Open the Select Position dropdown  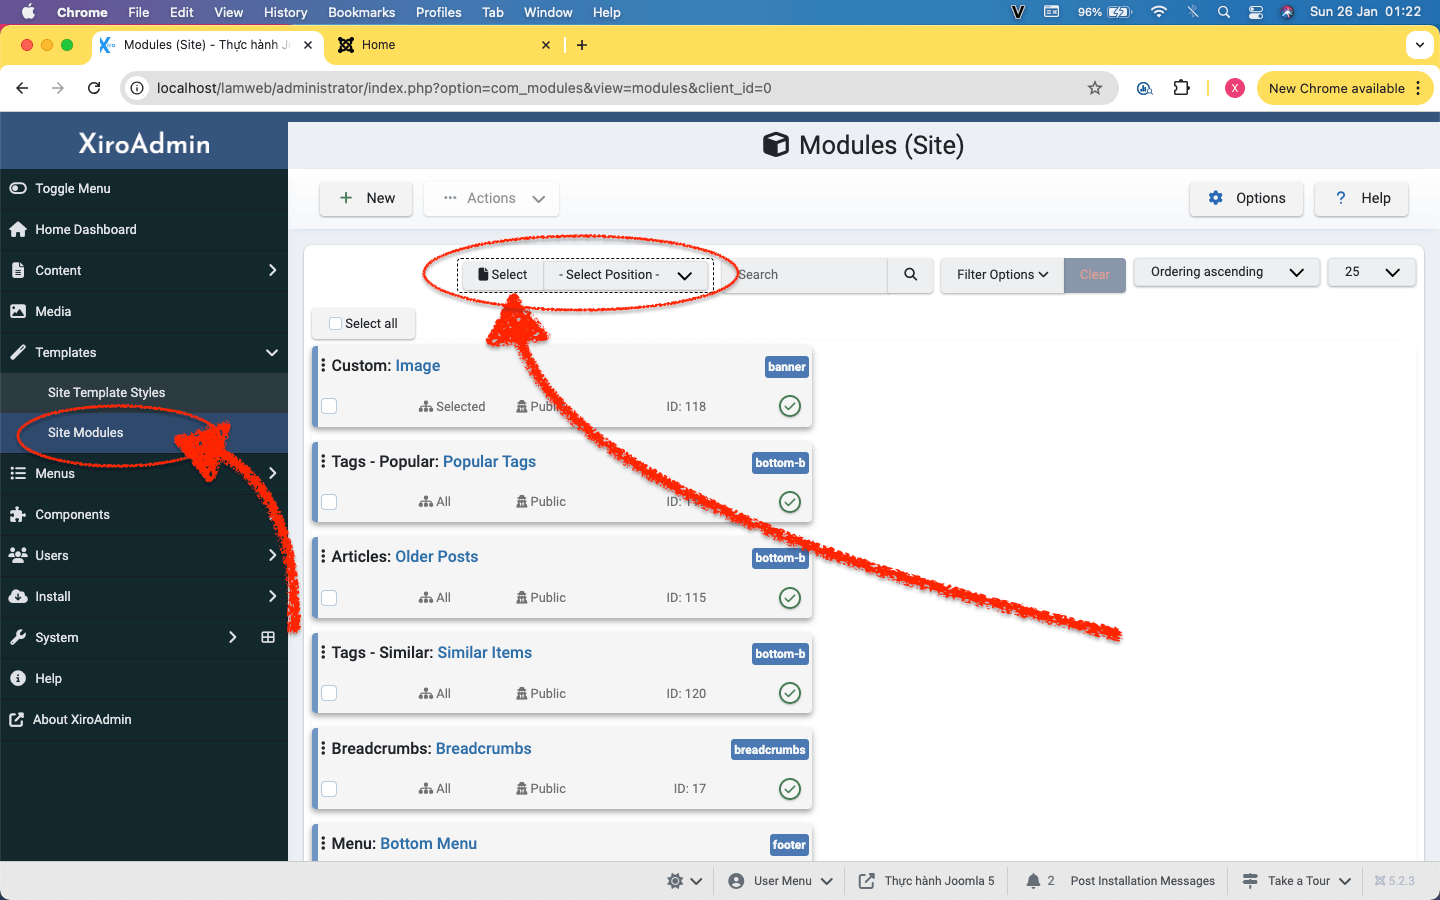[627, 274]
